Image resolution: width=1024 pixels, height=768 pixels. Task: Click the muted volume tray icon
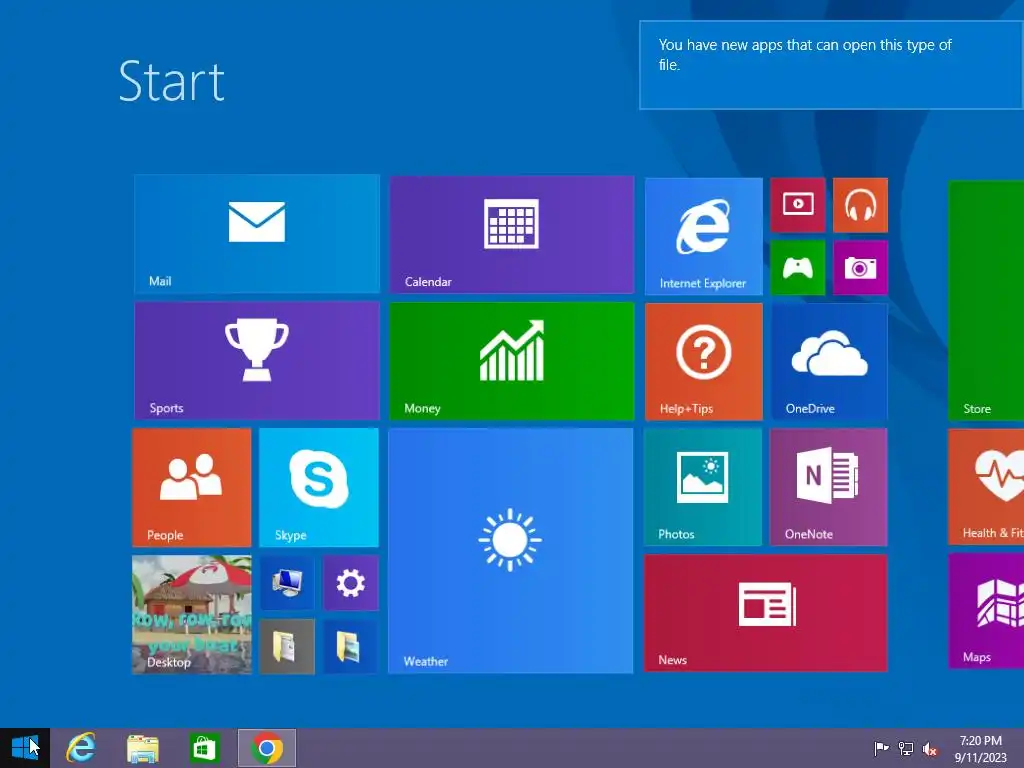pyautogui.click(x=930, y=749)
